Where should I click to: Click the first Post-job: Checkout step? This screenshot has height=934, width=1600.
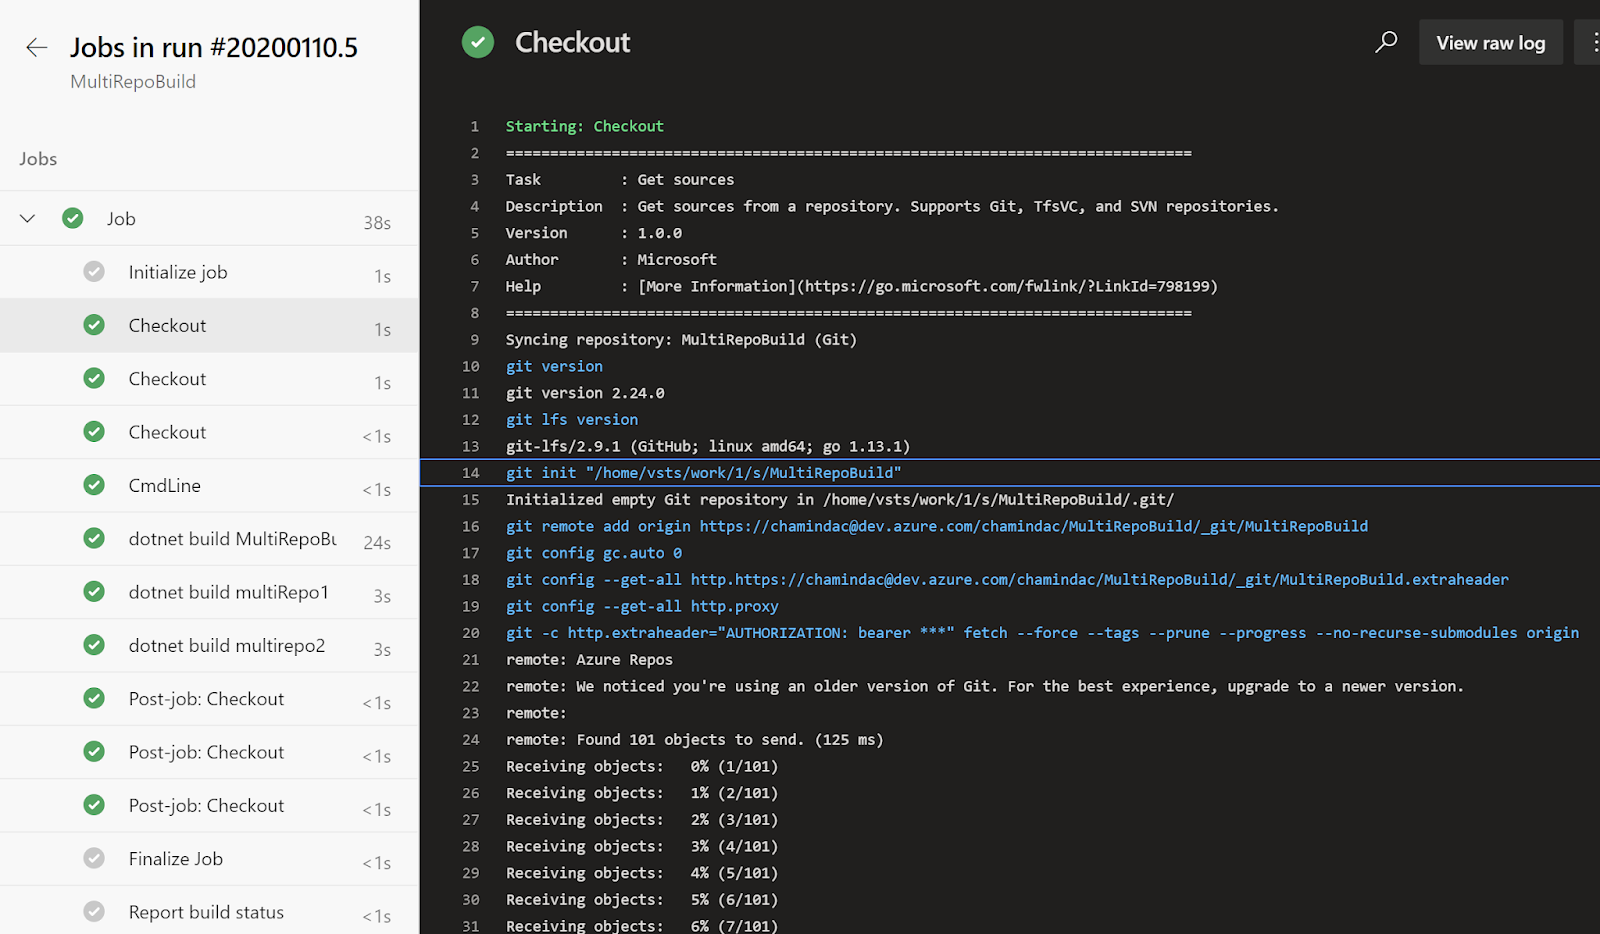[x=206, y=698]
